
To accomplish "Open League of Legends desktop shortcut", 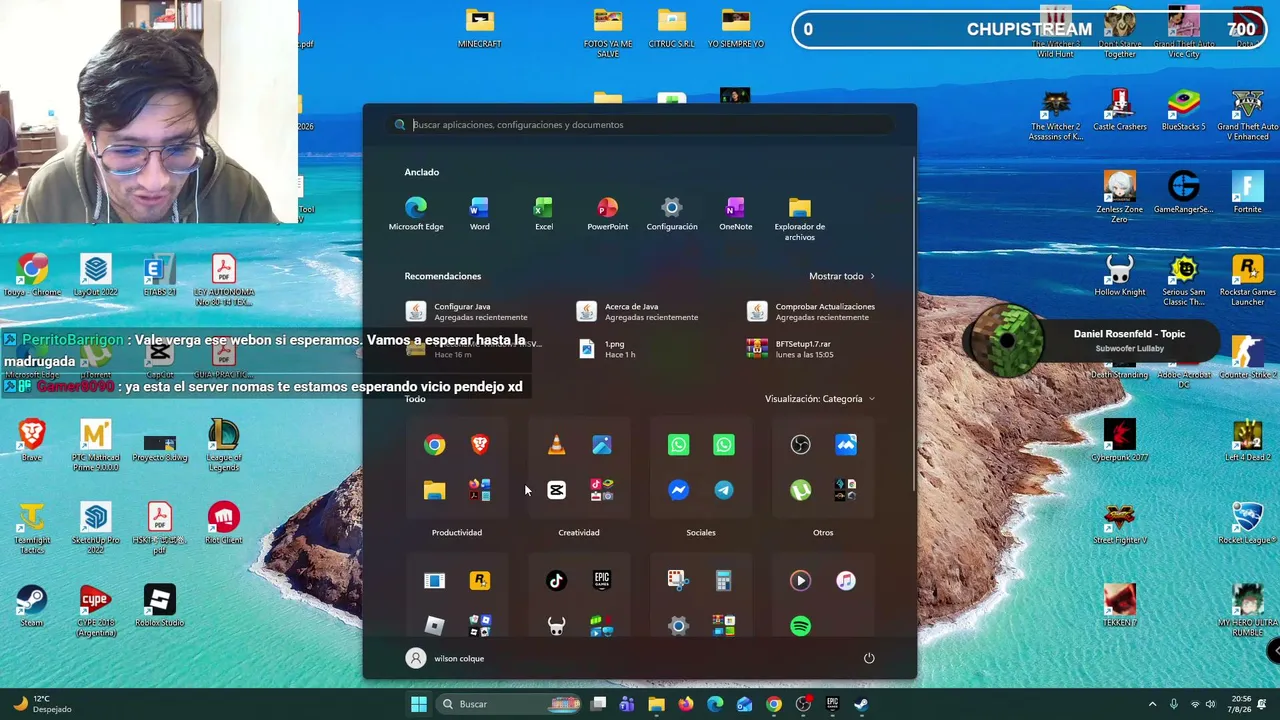I will point(224,445).
